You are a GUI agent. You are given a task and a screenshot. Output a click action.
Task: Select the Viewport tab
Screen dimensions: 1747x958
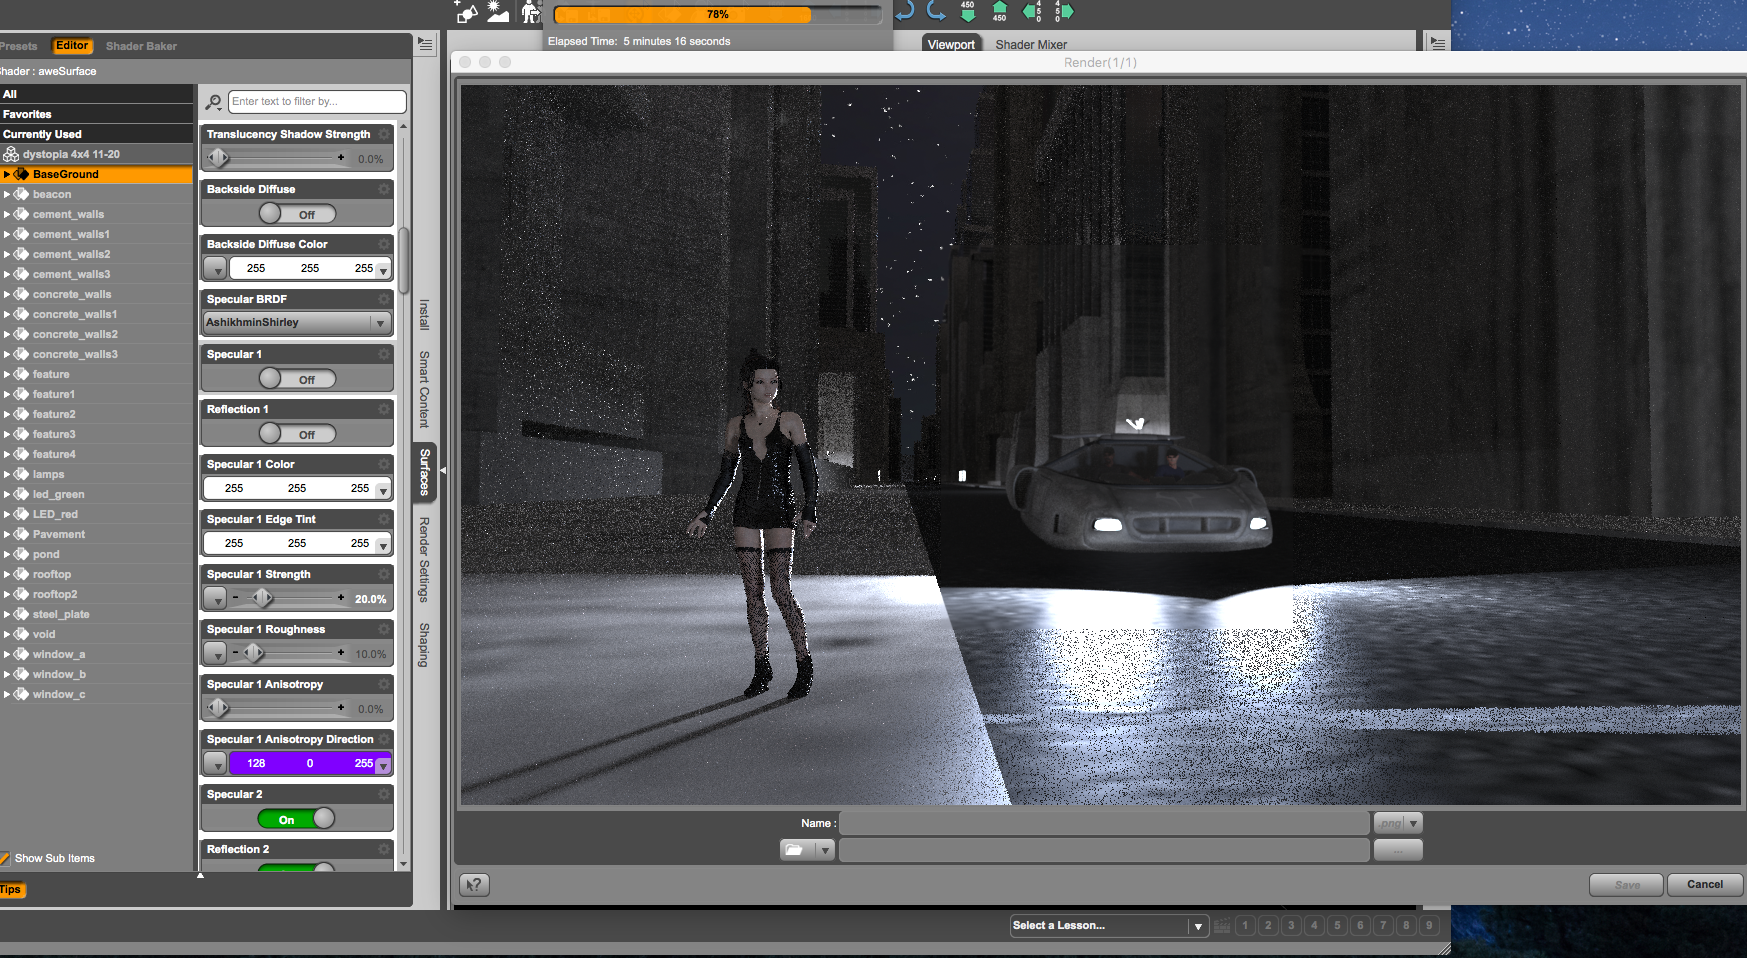tap(950, 44)
